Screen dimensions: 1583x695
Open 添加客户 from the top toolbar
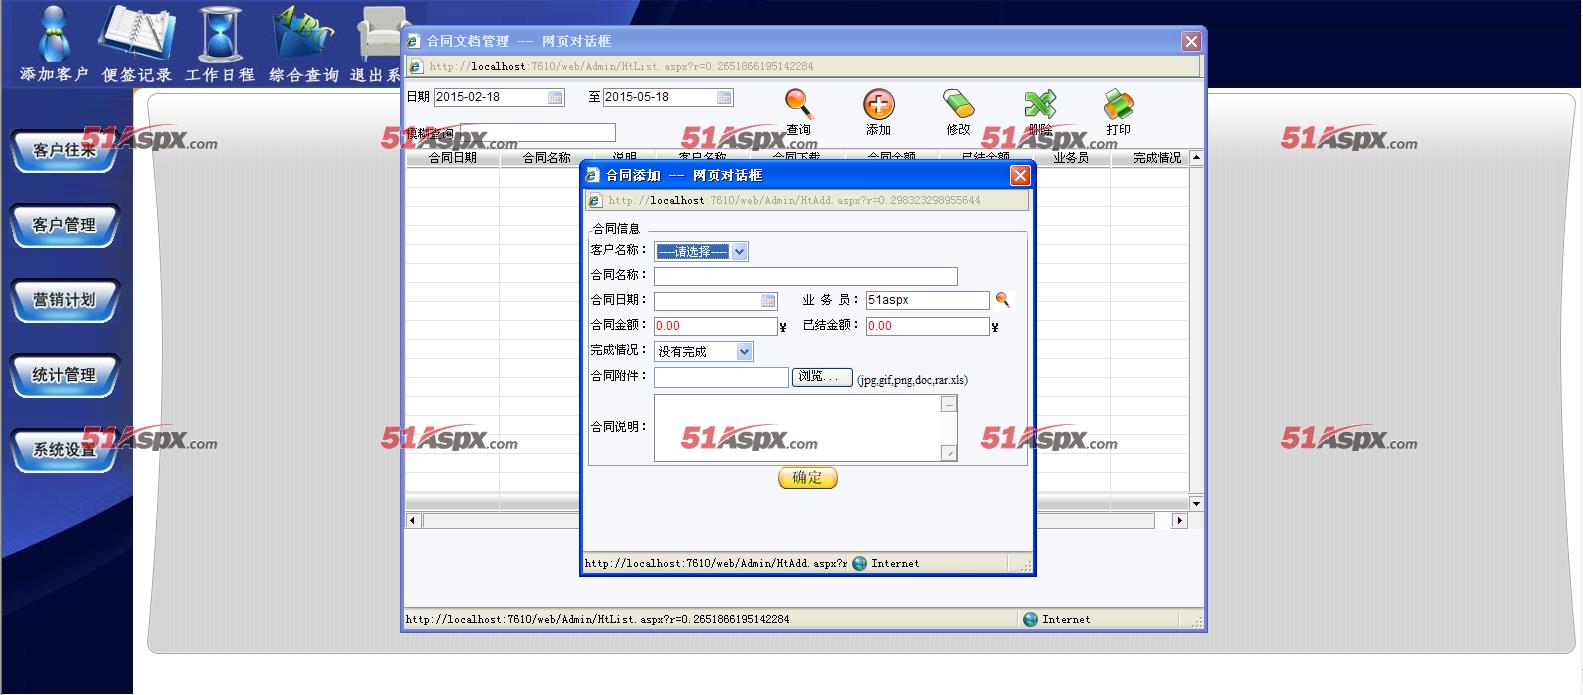tap(55, 45)
